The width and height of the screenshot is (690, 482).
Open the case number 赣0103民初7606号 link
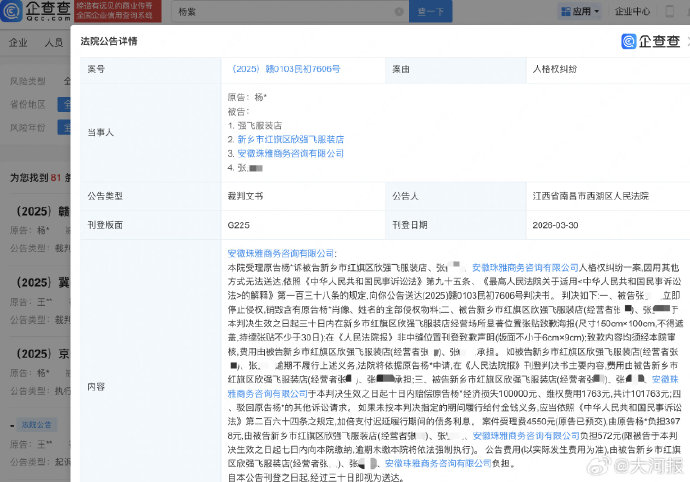coord(285,69)
